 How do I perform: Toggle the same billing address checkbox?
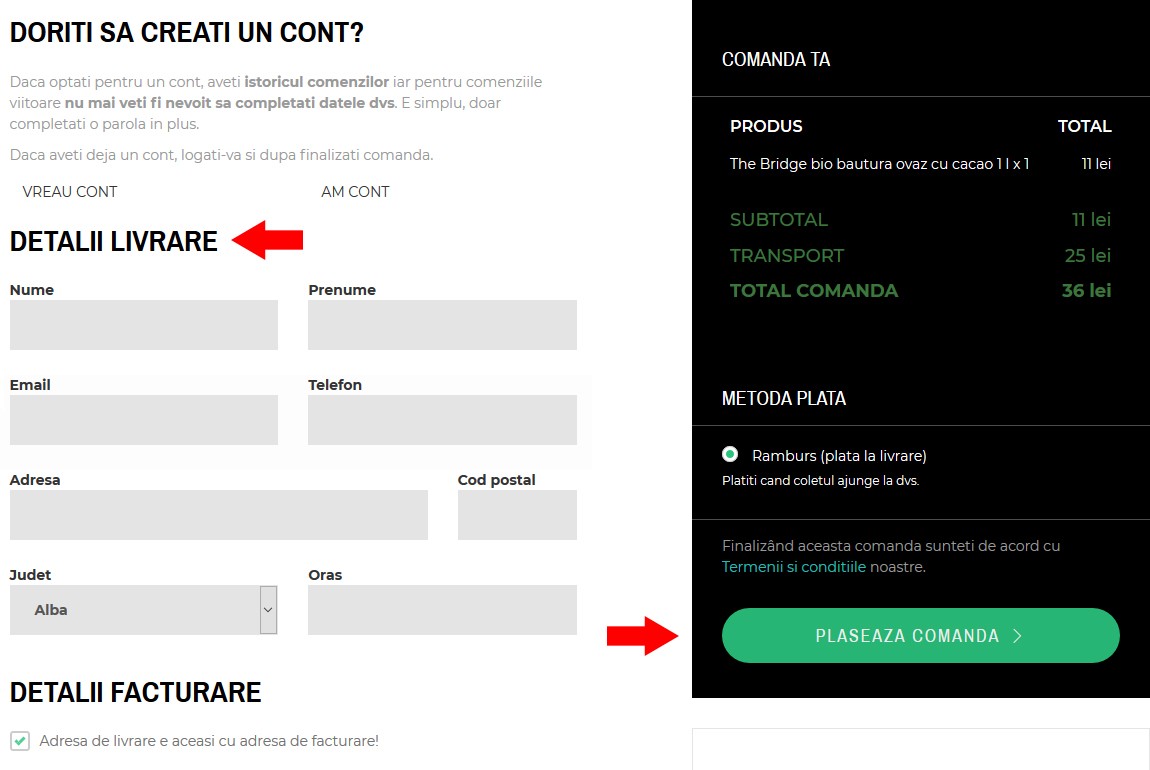click(20, 741)
